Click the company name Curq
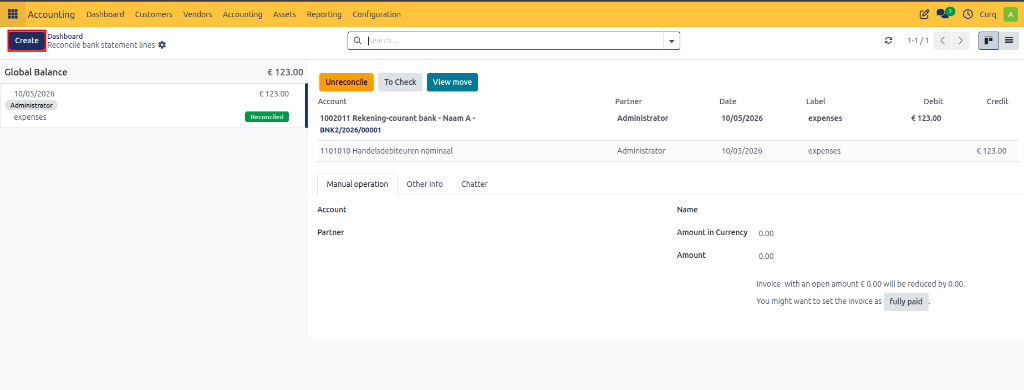This screenshot has width=1024, height=390. [987, 14]
